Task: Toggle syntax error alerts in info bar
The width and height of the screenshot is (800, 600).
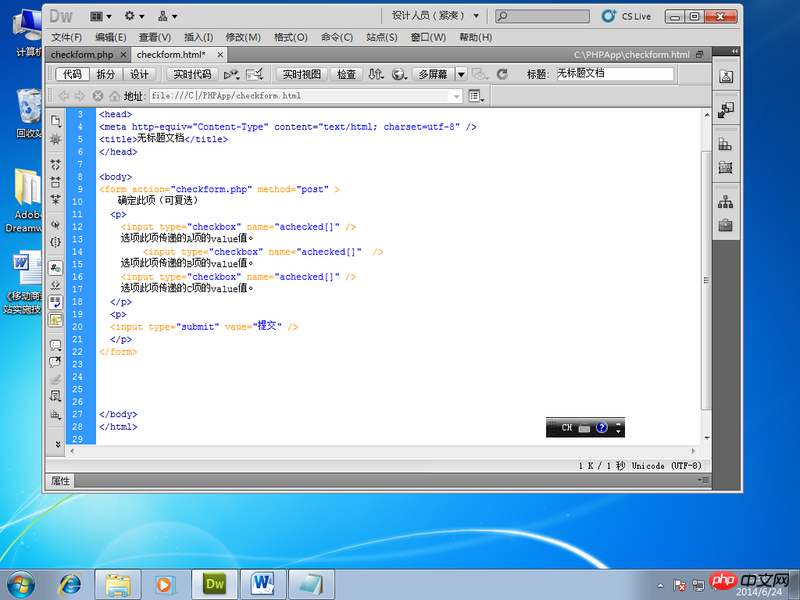Action: 56,320
